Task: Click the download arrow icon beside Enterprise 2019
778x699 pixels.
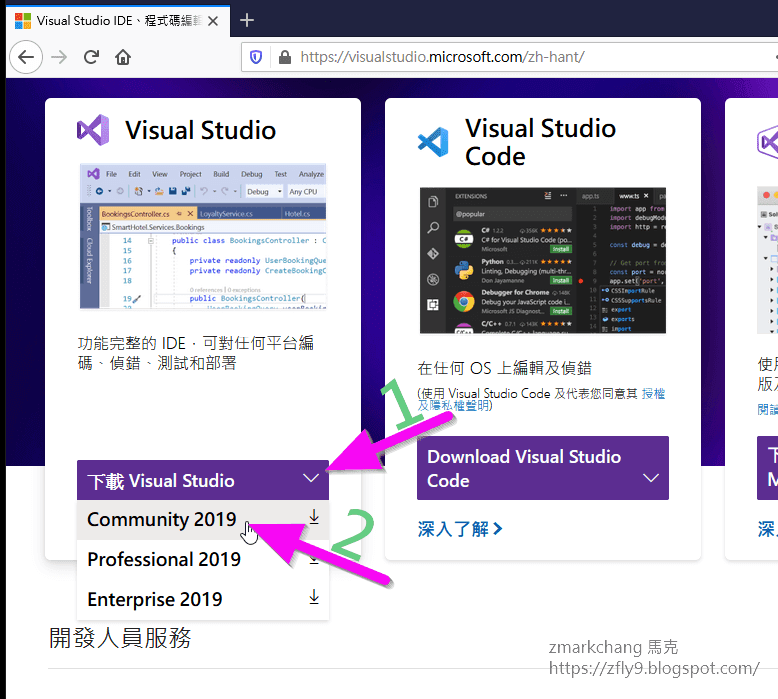Action: point(314,597)
